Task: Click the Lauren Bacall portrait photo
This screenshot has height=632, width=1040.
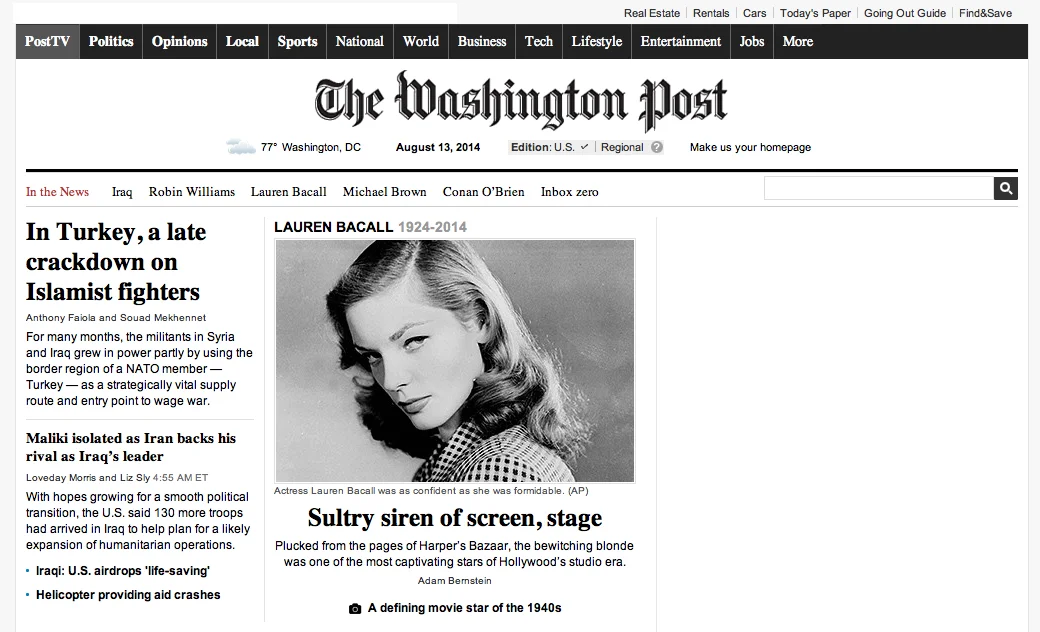Action: [x=455, y=361]
